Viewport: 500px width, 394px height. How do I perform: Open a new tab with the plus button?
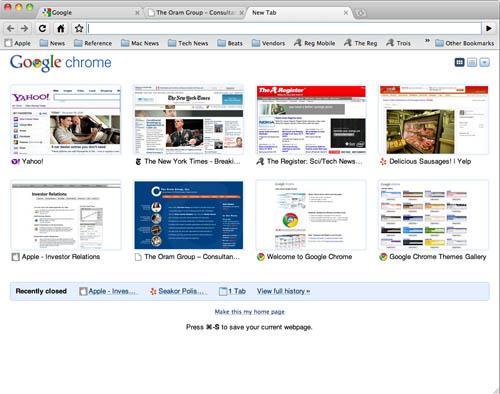tap(360, 13)
